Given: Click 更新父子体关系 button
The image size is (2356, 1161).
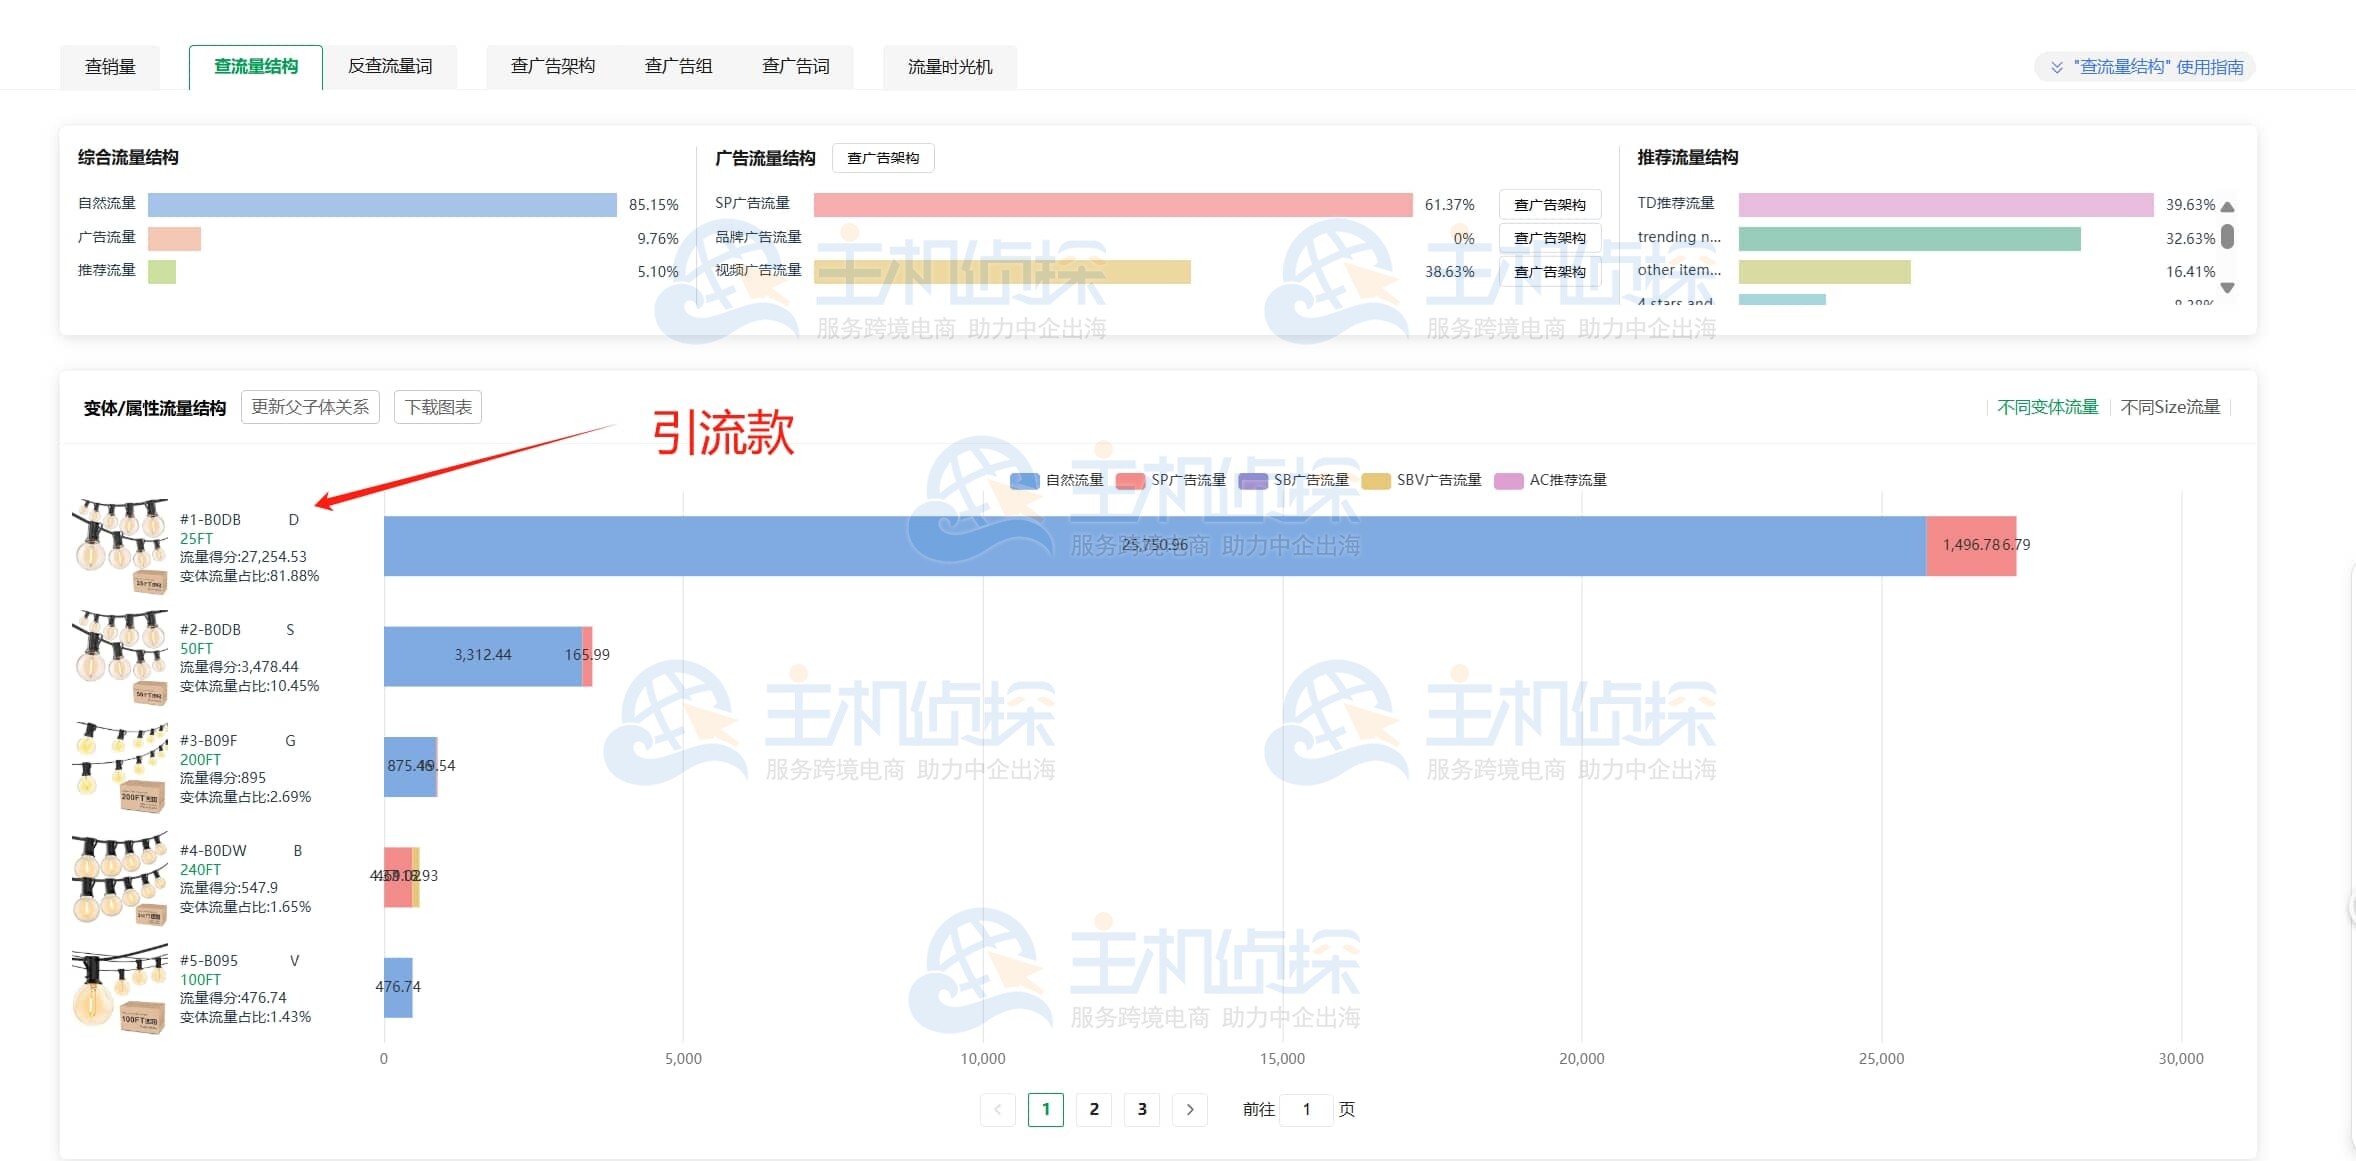Looking at the screenshot, I should pos(310,407).
